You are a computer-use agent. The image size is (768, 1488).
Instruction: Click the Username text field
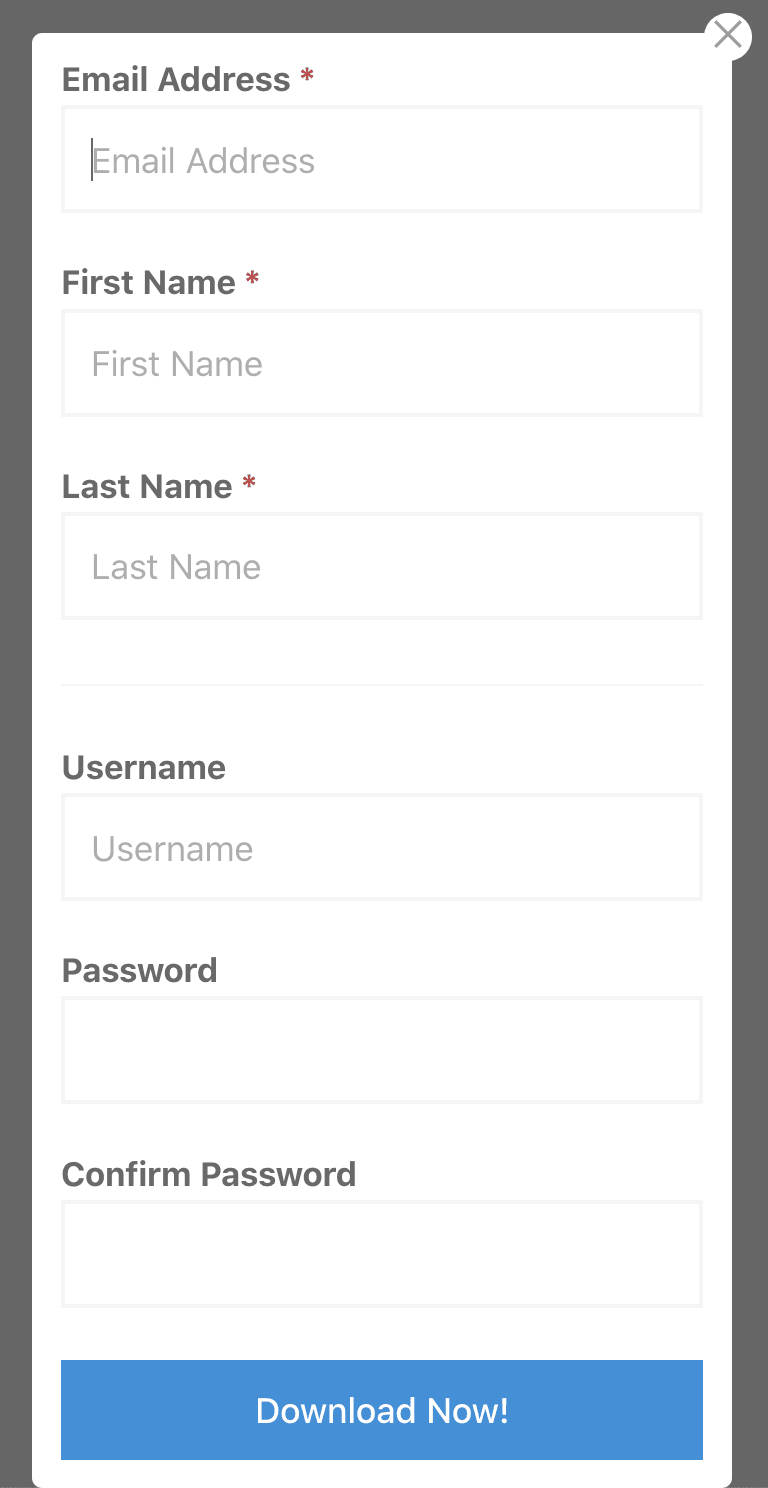[382, 848]
